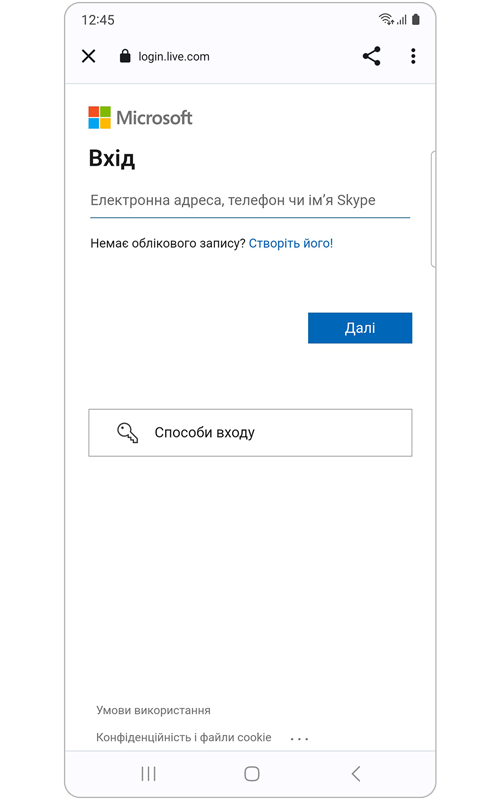500x800 pixels.
Task: Open 'Способи входу' sign-in options
Action: tap(250, 433)
